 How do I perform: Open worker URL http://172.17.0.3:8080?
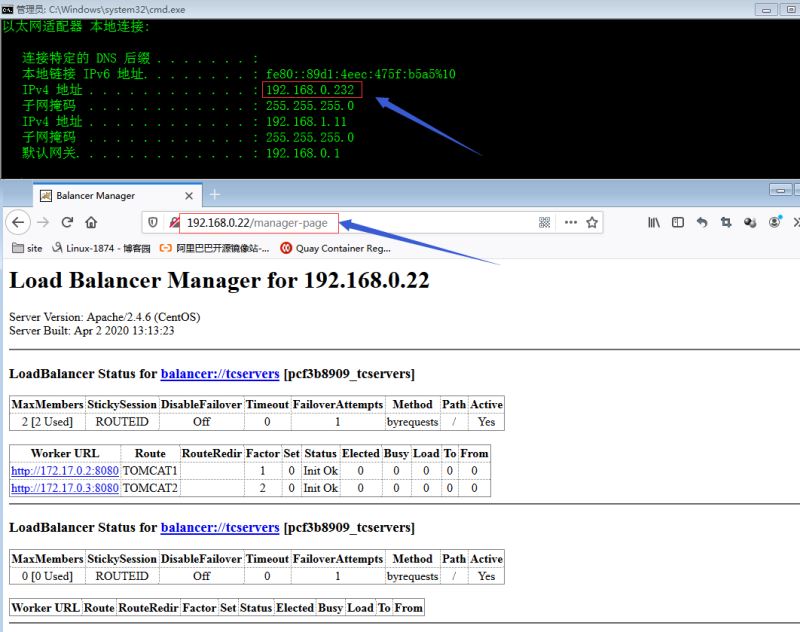coord(65,488)
